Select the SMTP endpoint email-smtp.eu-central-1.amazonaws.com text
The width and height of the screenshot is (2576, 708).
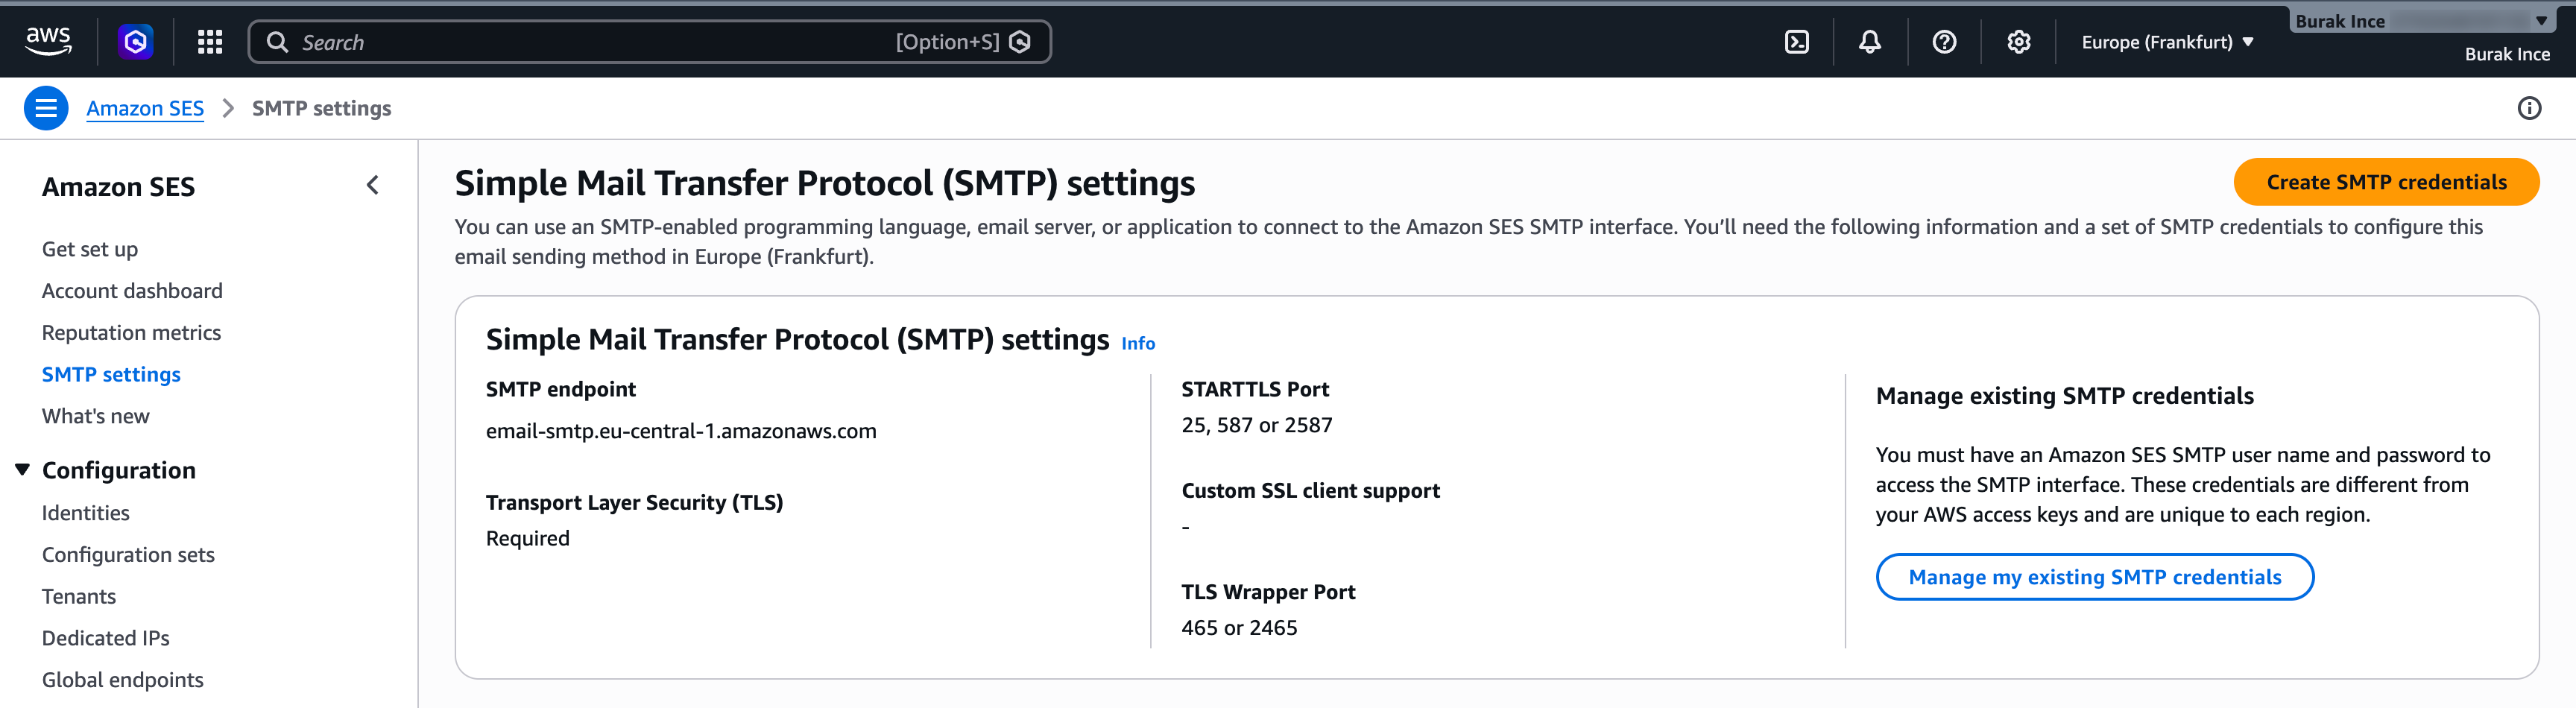(681, 431)
